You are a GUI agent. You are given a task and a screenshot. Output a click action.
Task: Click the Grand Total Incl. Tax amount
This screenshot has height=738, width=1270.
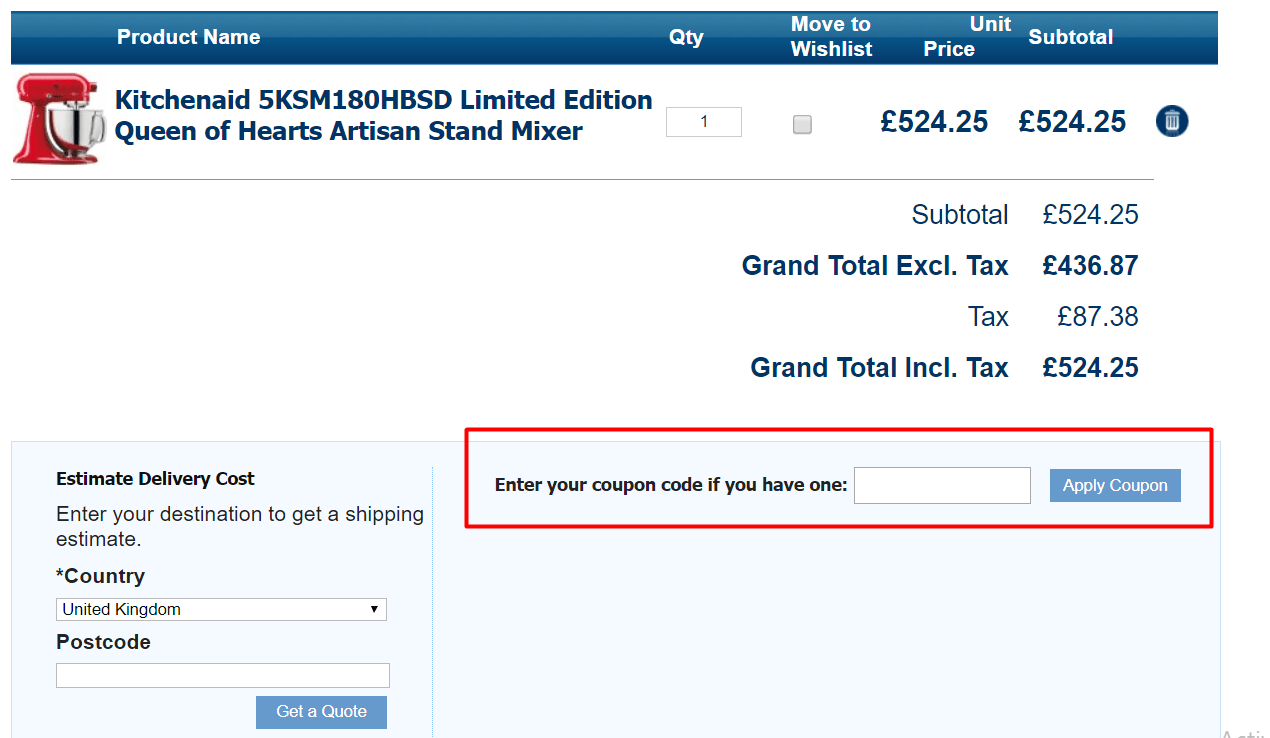[1089, 367]
